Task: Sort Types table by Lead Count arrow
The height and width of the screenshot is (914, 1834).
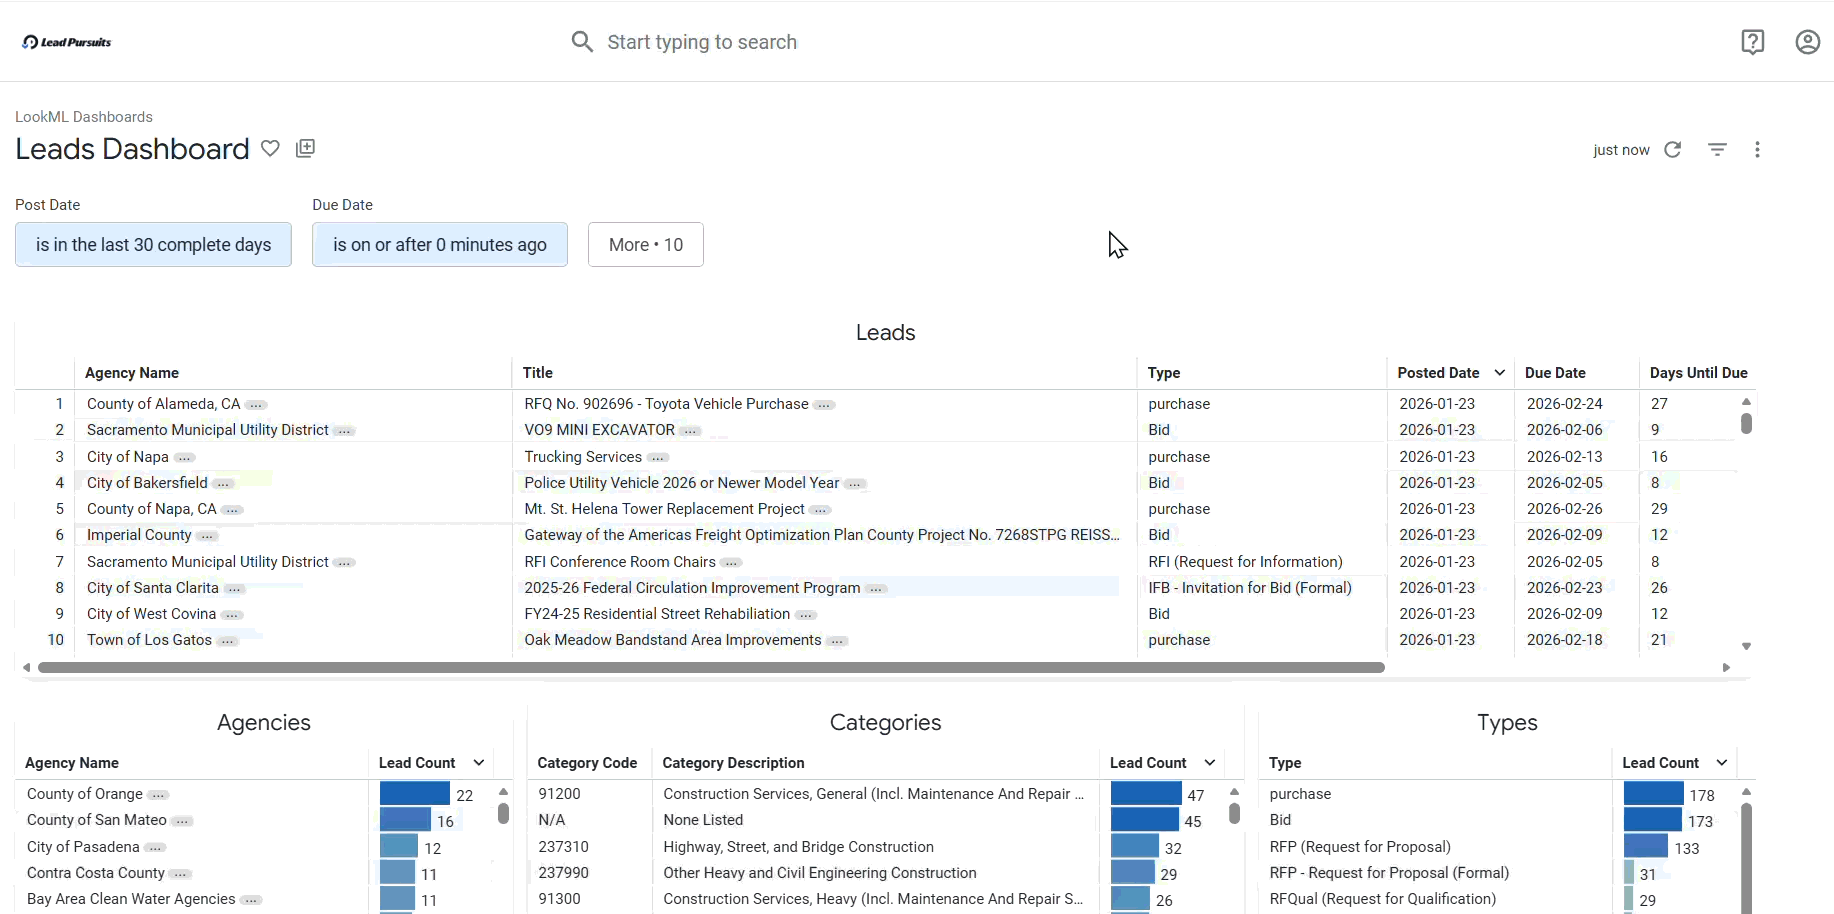Action: (1722, 763)
